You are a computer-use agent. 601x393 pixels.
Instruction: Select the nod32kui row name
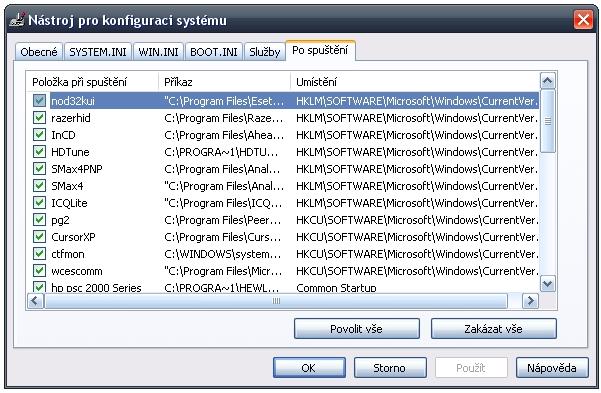pyautogui.click(x=73, y=101)
